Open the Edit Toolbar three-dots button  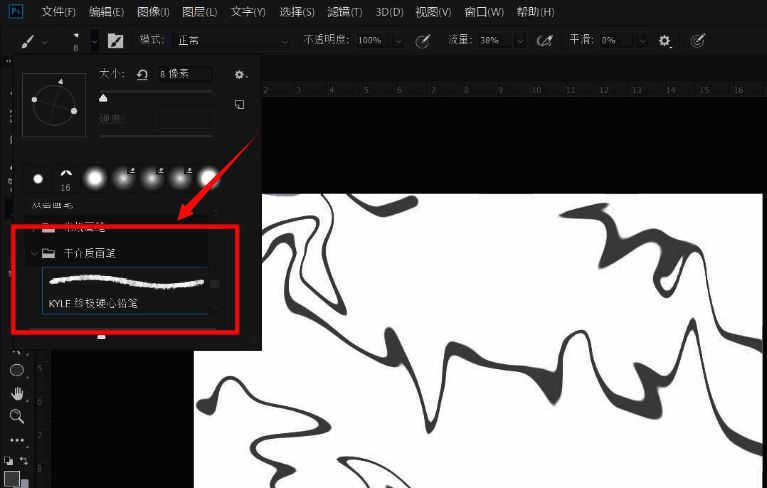point(17,440)
